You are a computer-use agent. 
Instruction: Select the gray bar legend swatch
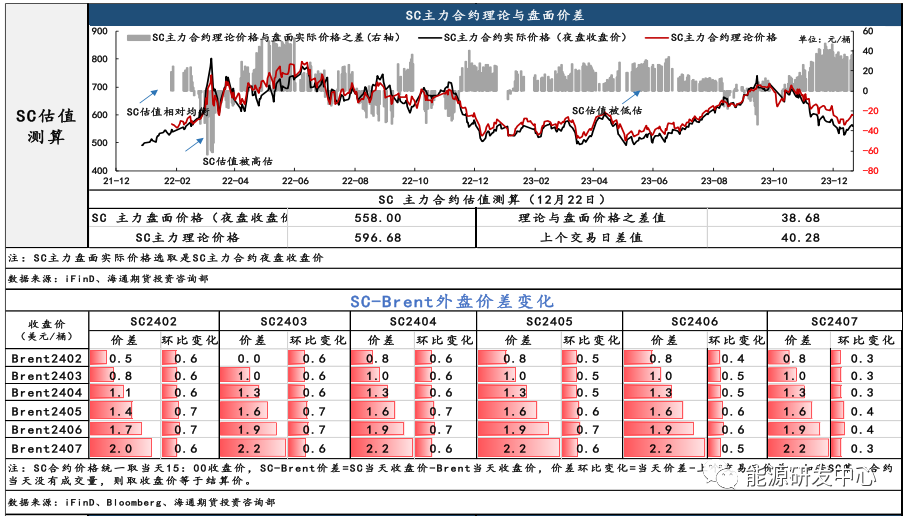(x=139, y=38)
